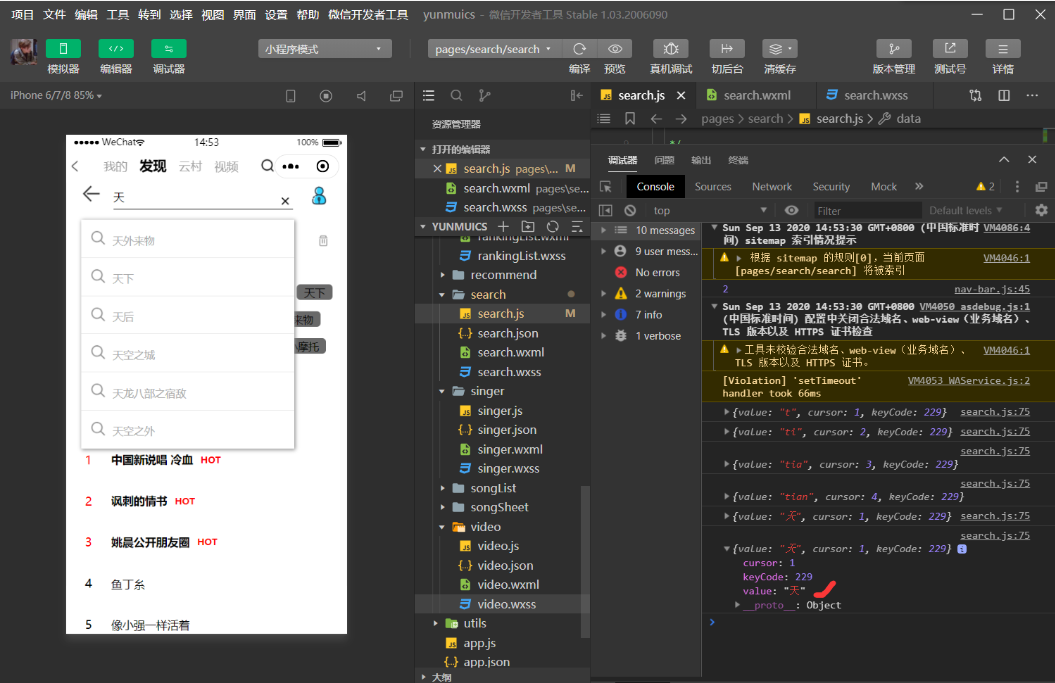Screen dimensions: 1055x683
Task: Select the 天外来物 search suggestion
Action: point(188,240)
